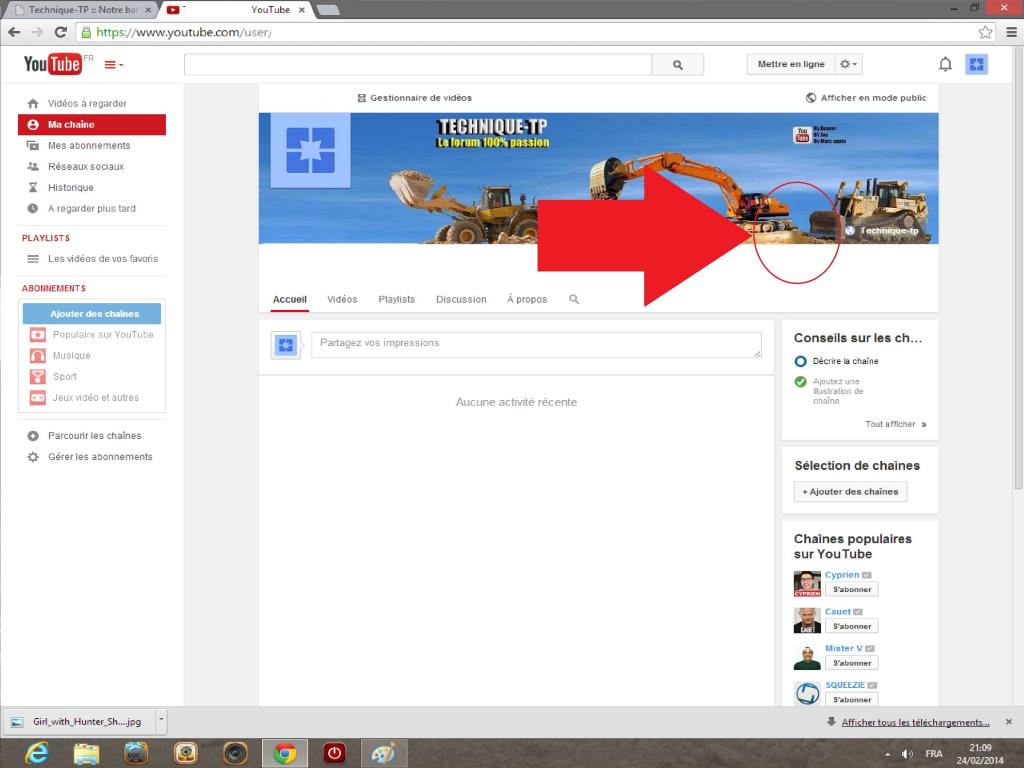
Task: Click the avatar beside the comment box
Action: pos(285,345)
